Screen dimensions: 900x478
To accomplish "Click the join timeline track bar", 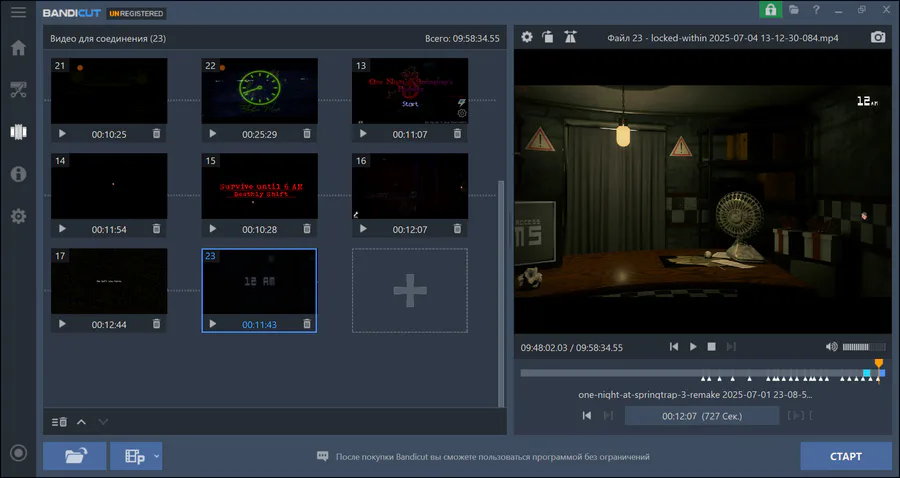I will (703, 373).
